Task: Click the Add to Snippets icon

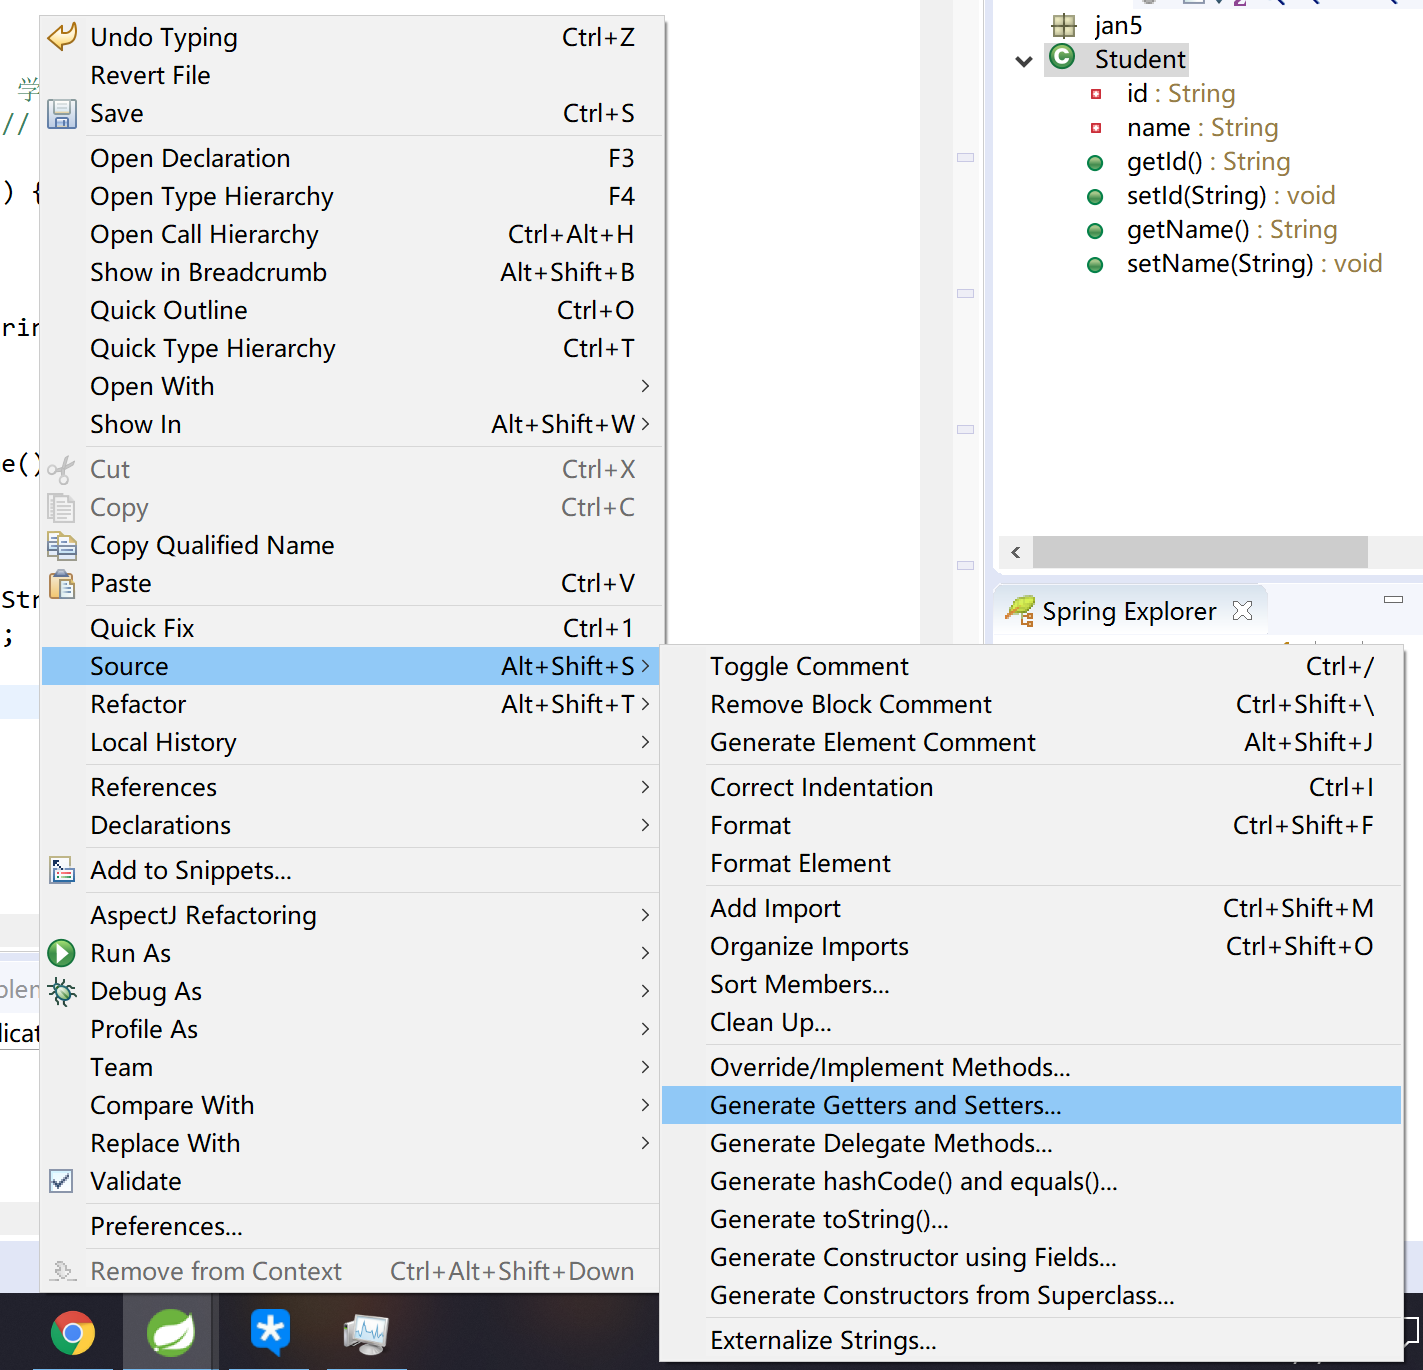Action: 61,870
